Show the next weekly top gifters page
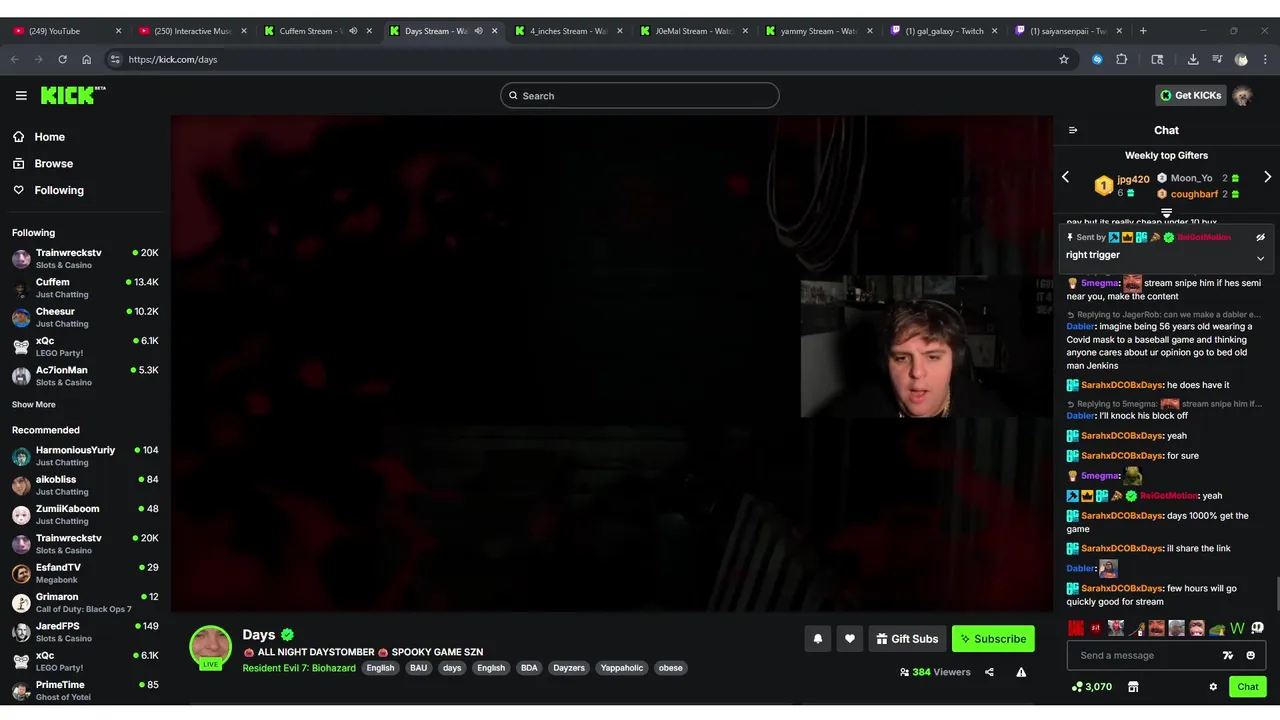This screenshot has width=1280, height=720. tap(1267, 177)
